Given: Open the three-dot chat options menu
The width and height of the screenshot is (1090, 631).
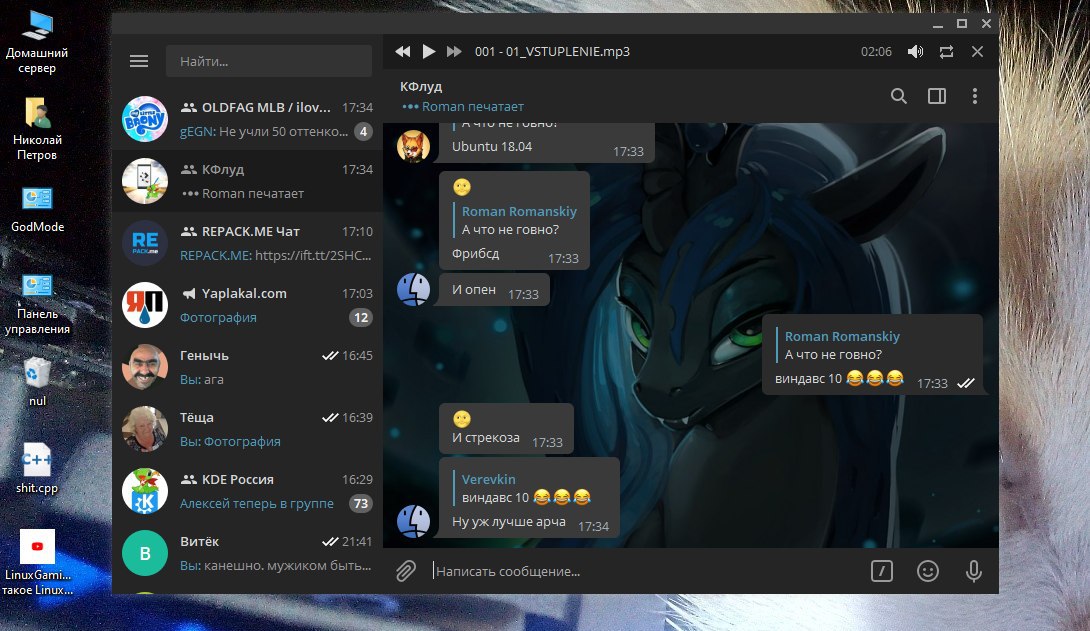Looking at the screenshot, I should (975, 96).
